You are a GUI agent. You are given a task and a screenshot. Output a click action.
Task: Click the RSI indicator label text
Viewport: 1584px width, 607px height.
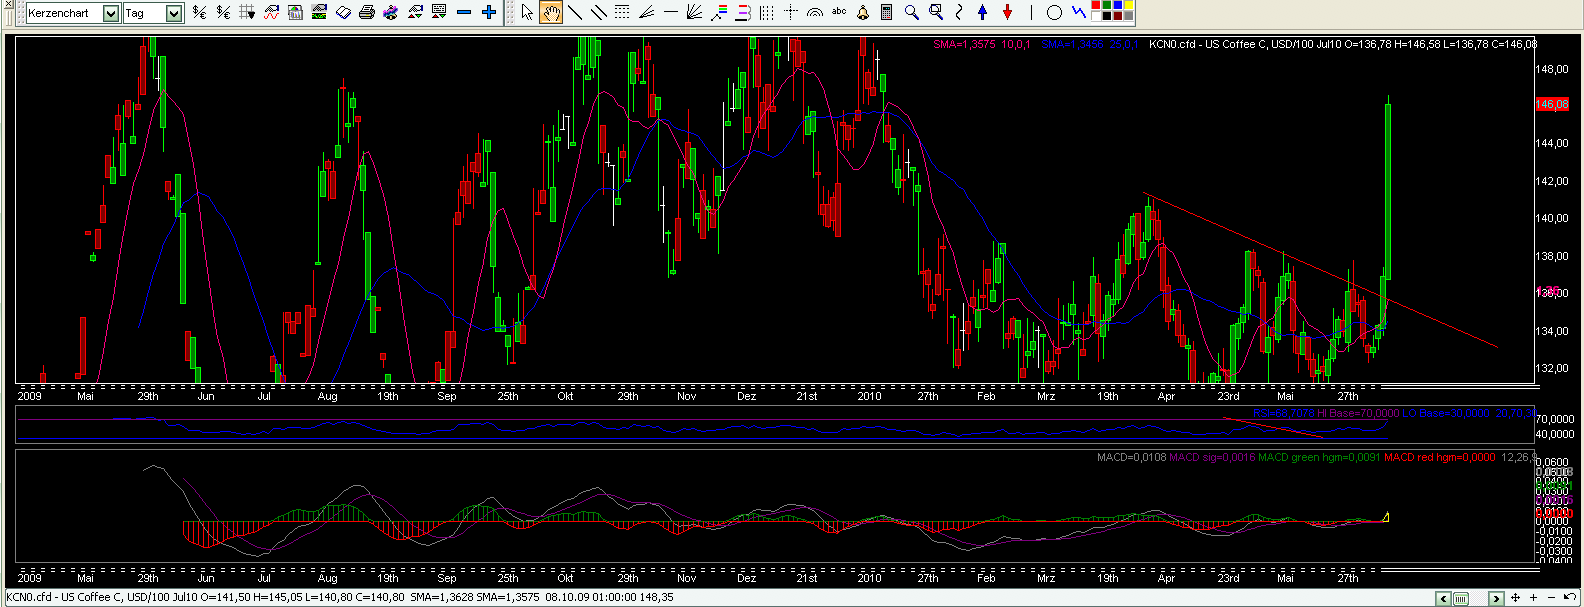click(1283, 413)
